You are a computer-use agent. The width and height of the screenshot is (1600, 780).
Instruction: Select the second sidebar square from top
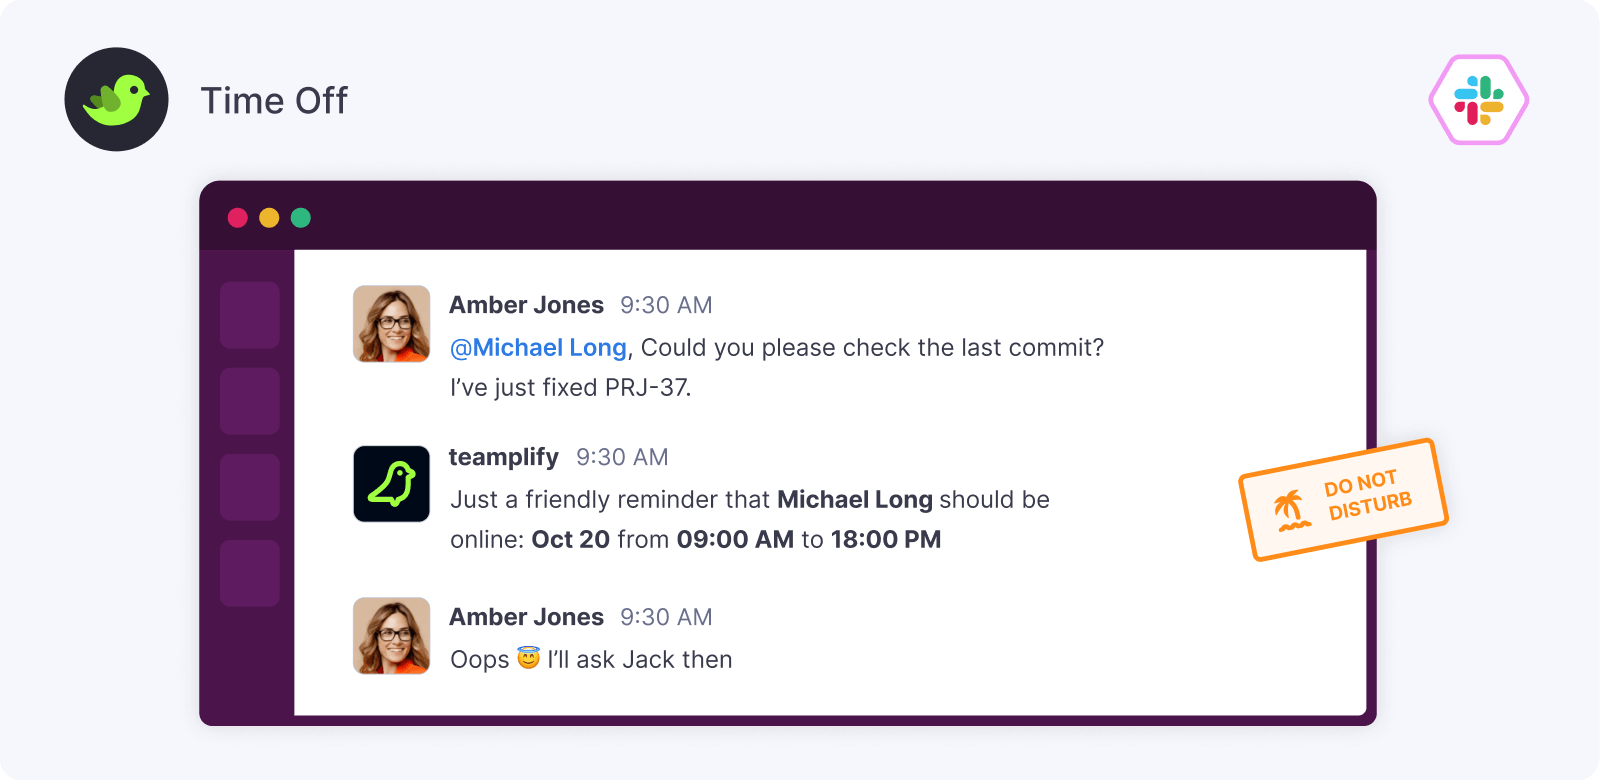(249, 401)
